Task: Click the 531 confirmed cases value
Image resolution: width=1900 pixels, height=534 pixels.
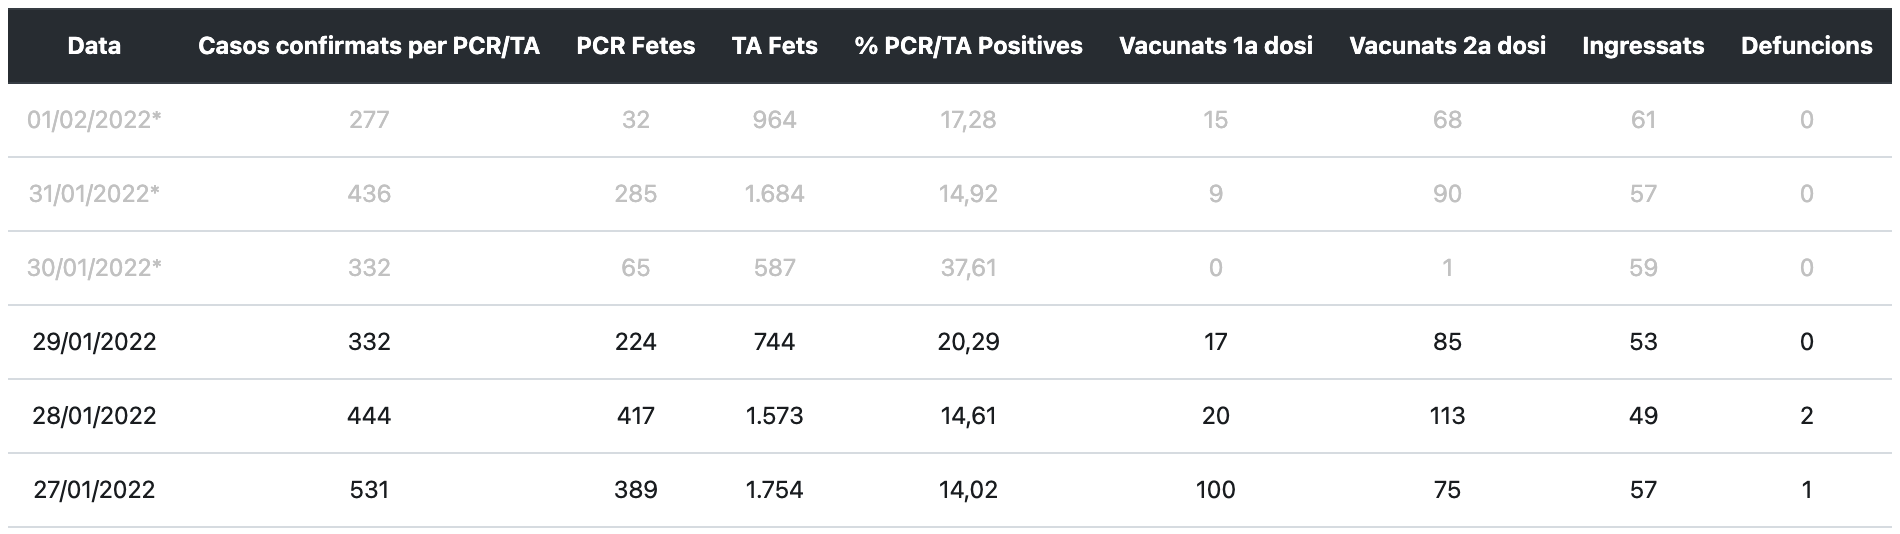Action: click(369, 490)
